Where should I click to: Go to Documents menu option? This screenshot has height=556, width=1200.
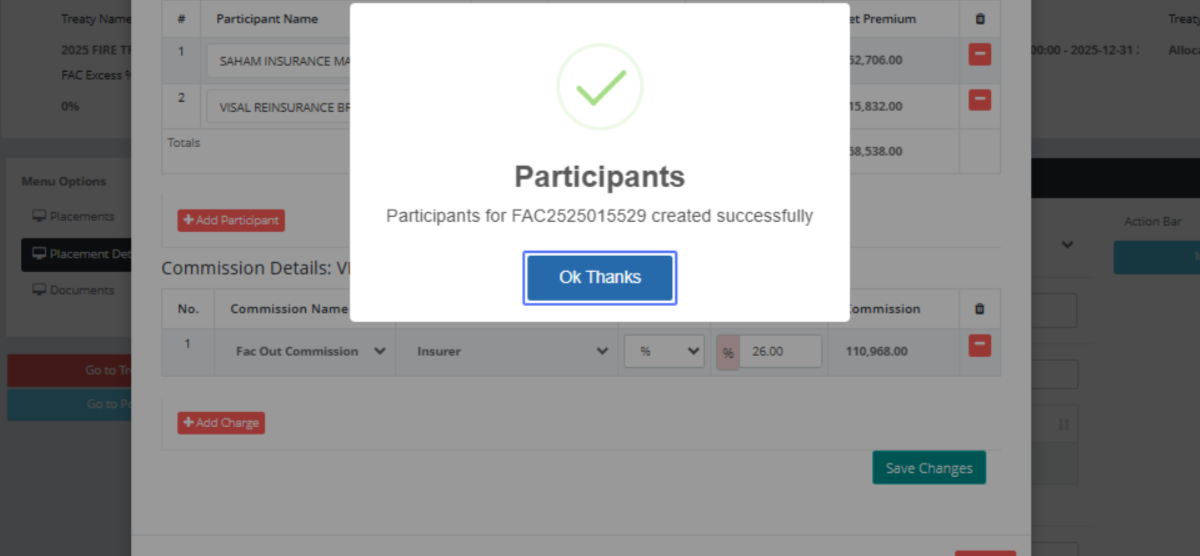coord(82,290)
